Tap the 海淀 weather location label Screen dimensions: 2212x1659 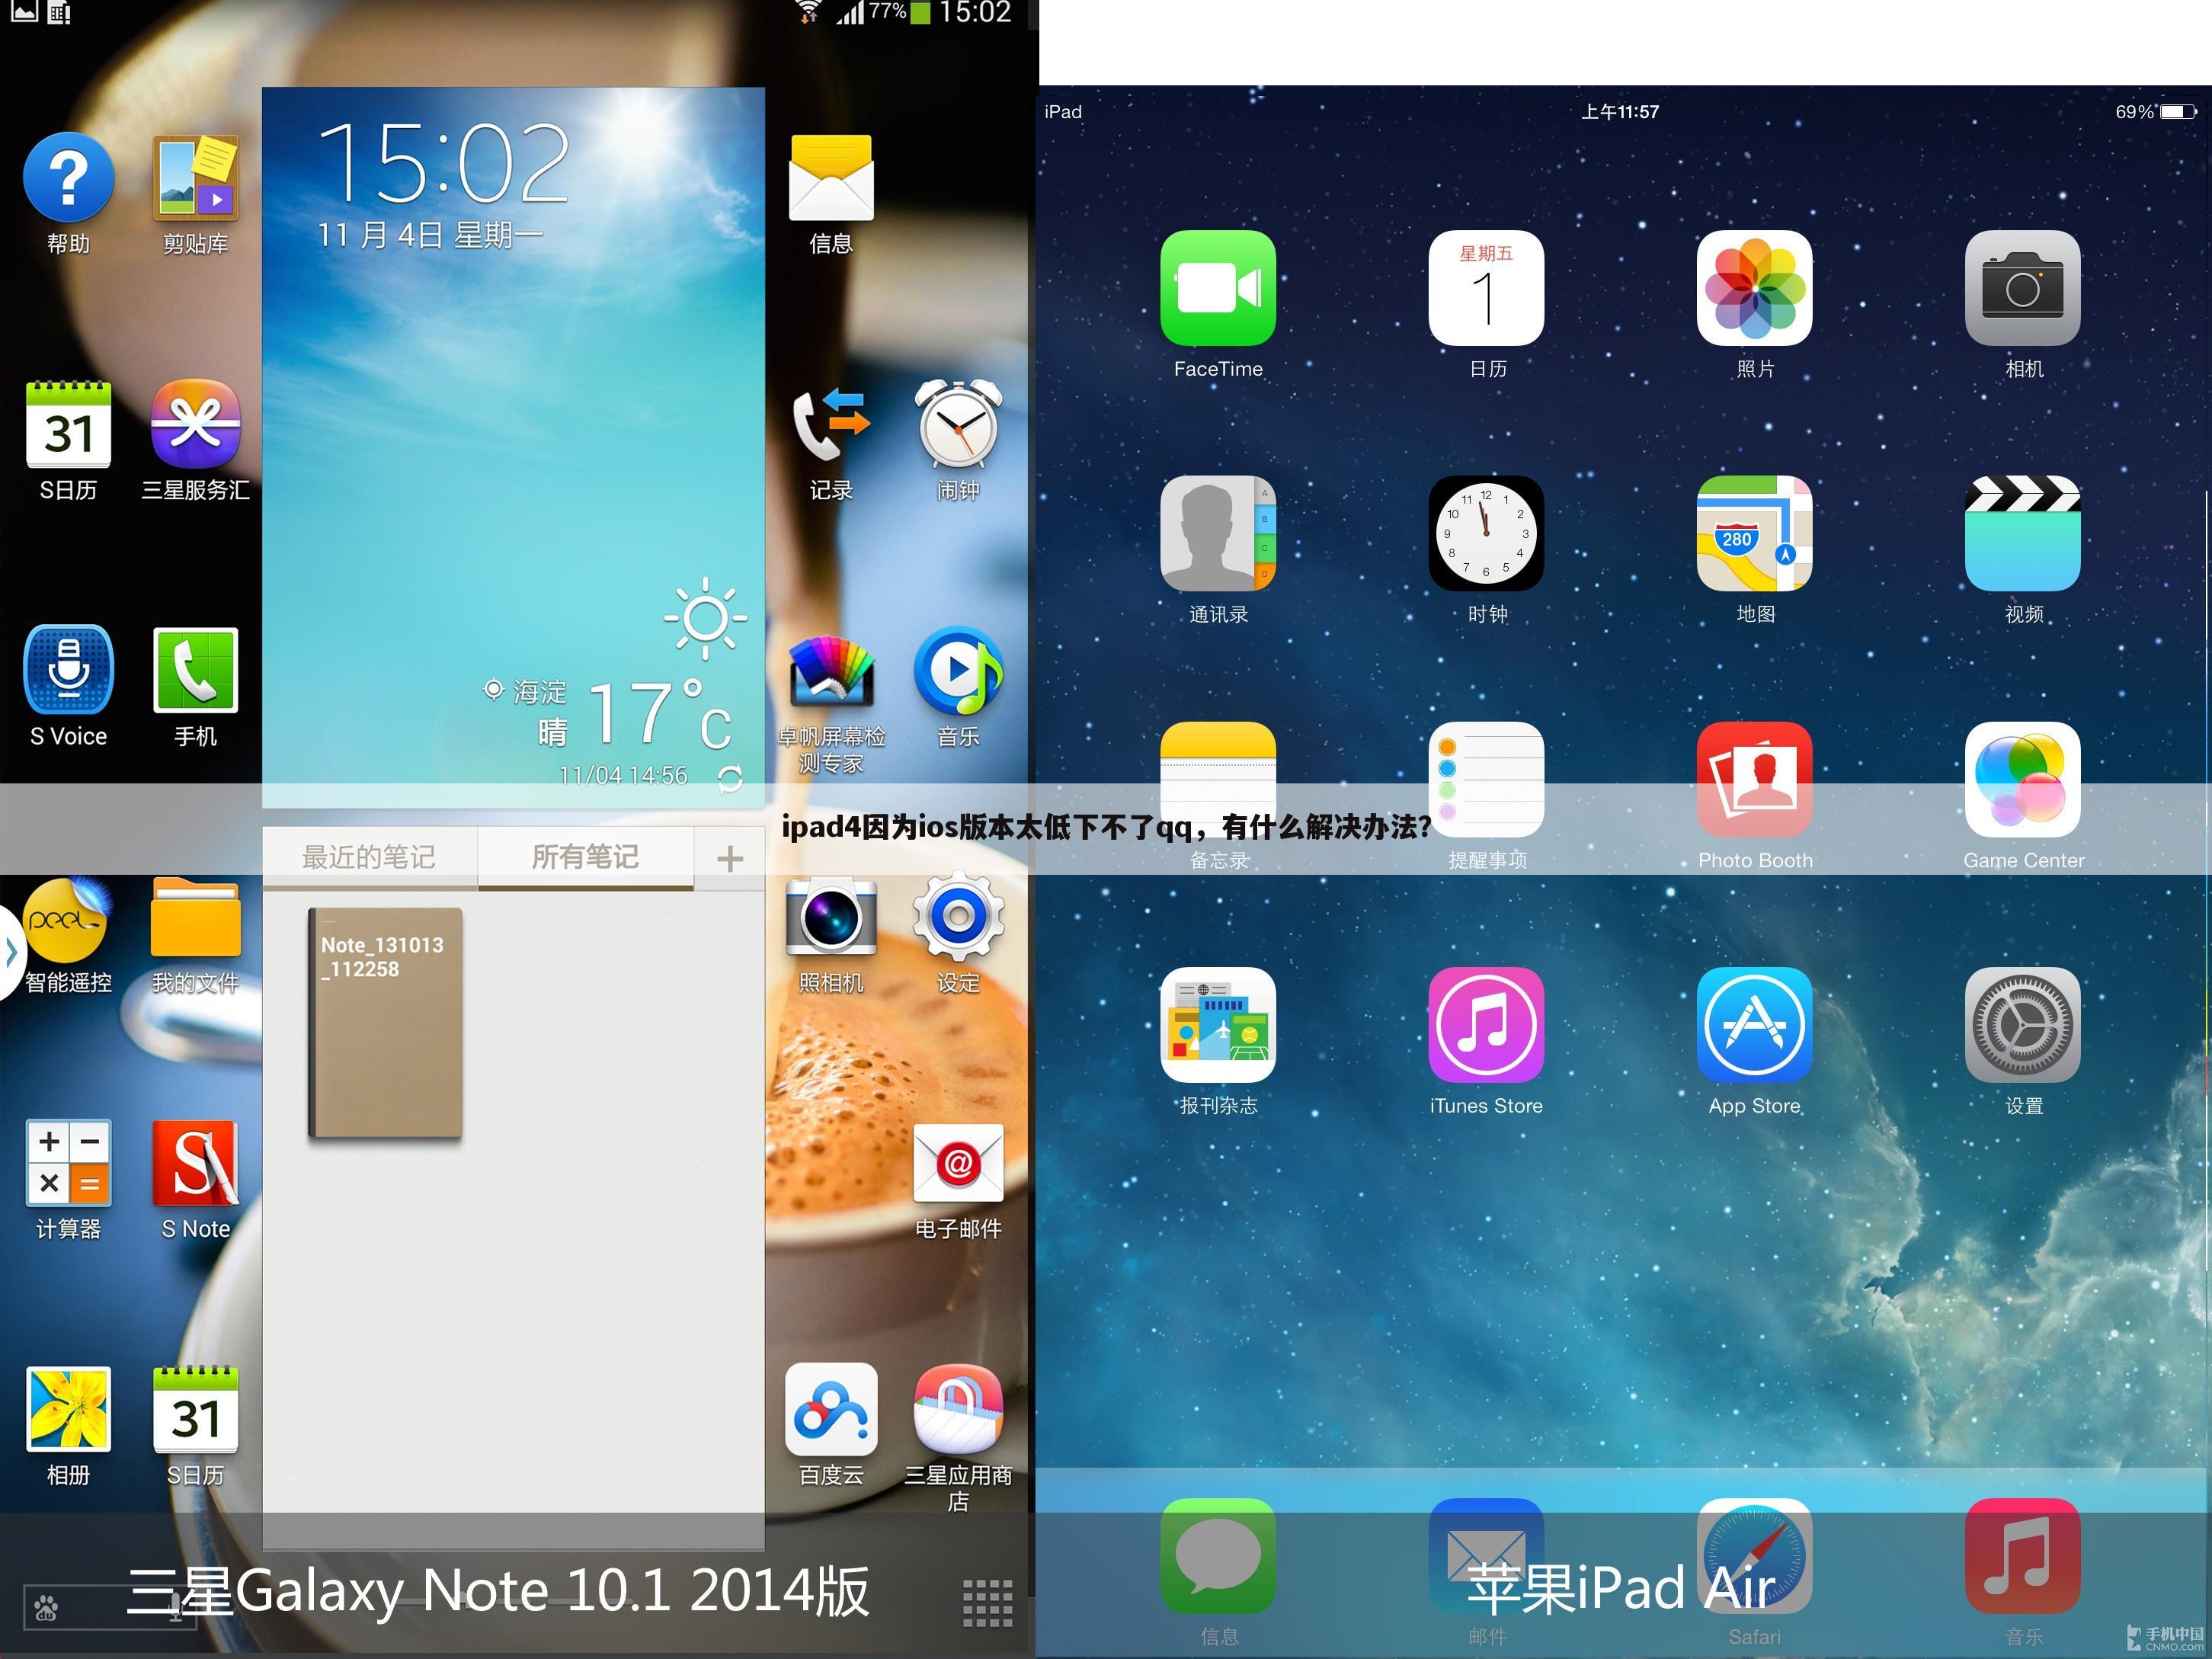tap(540, 691)
